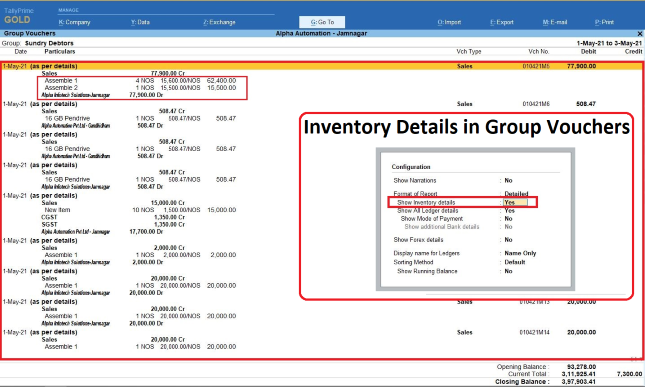
Task: Select voucher number 010421M6 row
Action: click(x=322, y=104)
